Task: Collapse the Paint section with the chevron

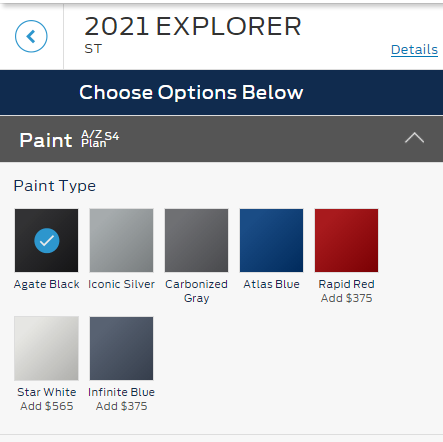Action: [x=414, y=138]
